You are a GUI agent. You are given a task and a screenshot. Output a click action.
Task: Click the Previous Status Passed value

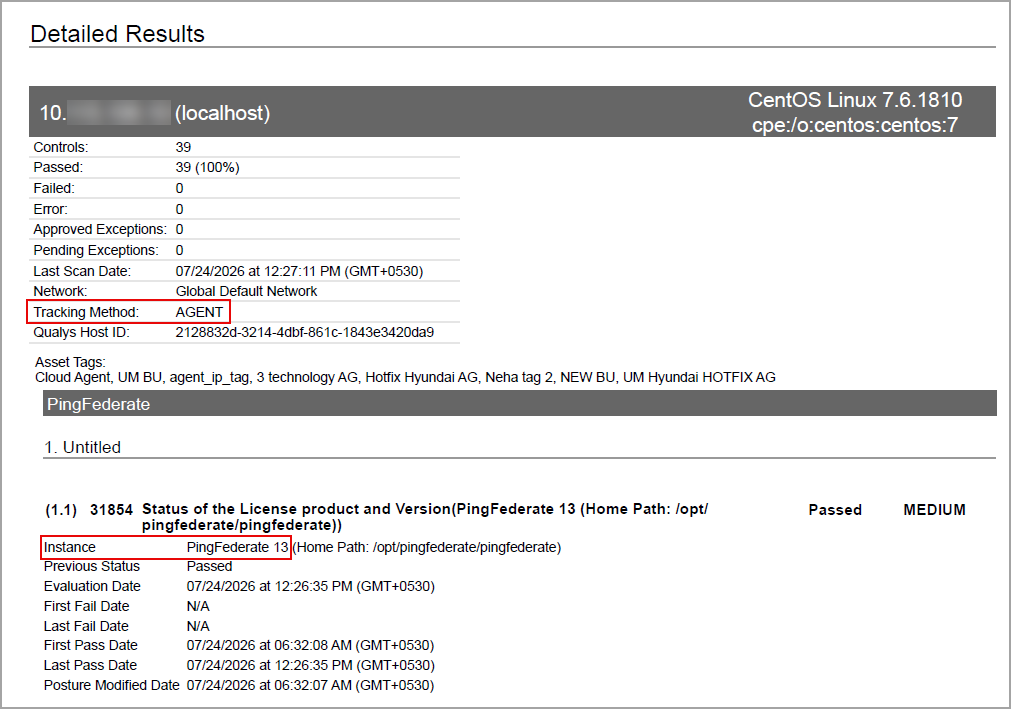coord(210,567)
